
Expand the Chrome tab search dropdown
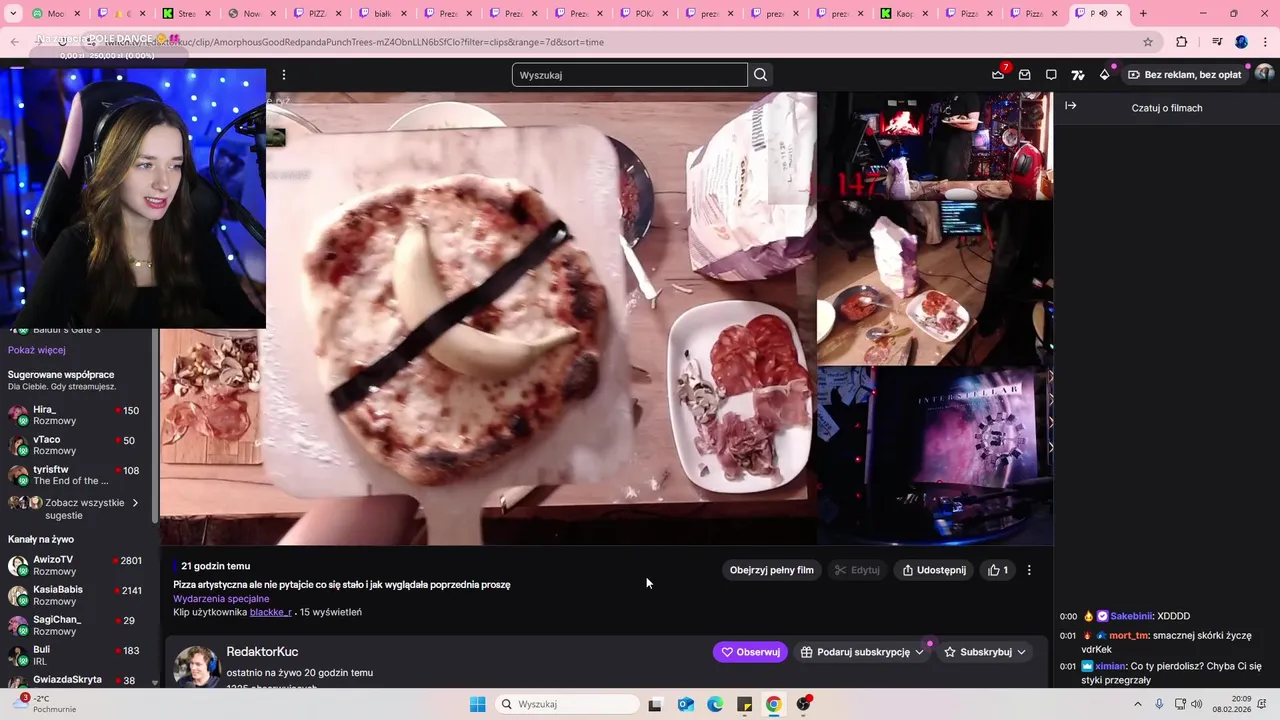13,13
